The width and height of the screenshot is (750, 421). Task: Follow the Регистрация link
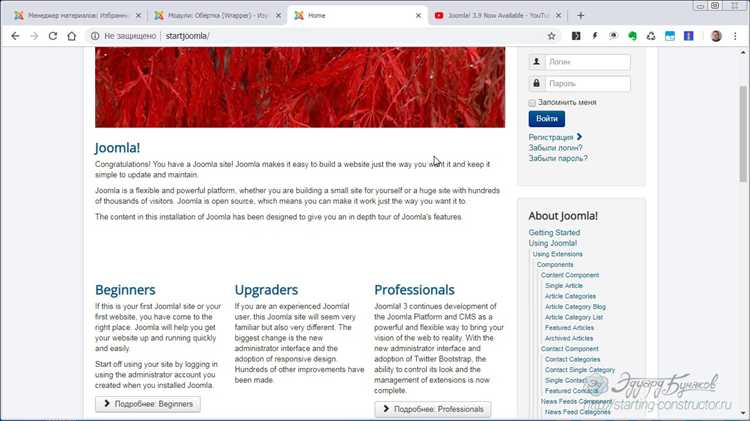[551, 137]
